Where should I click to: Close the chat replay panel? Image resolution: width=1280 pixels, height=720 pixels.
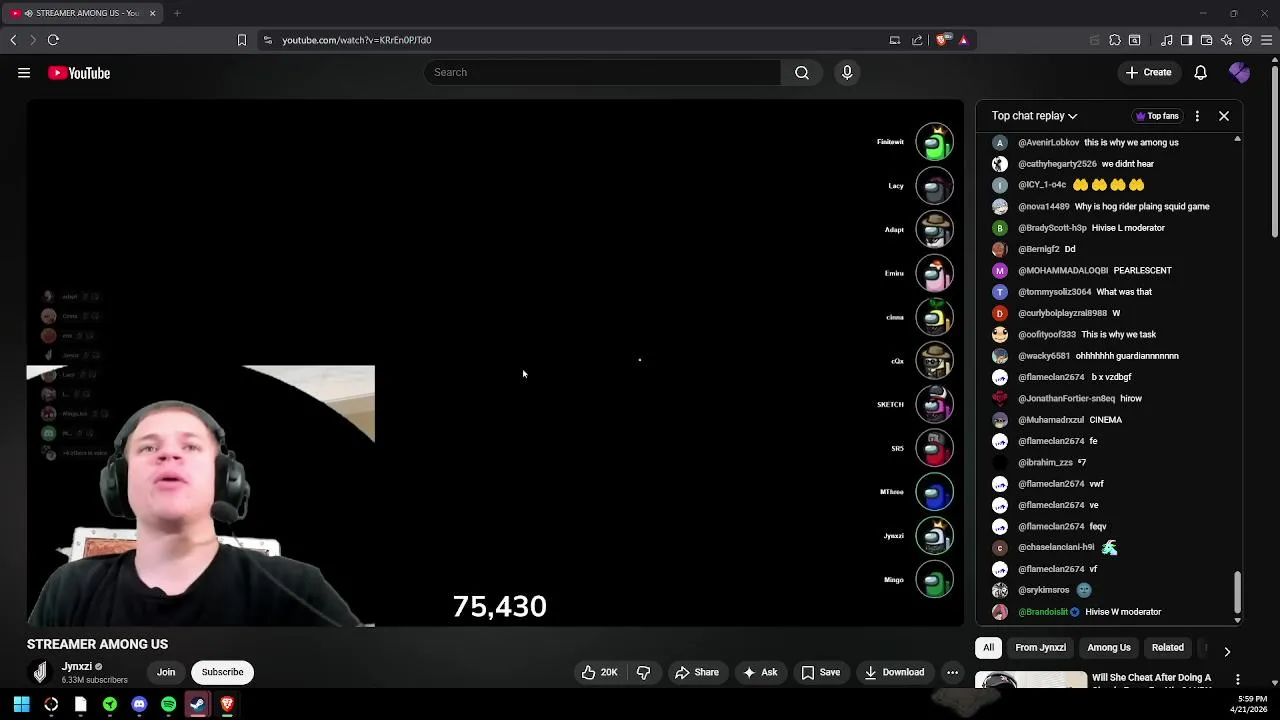click(x=1224, y=116)
